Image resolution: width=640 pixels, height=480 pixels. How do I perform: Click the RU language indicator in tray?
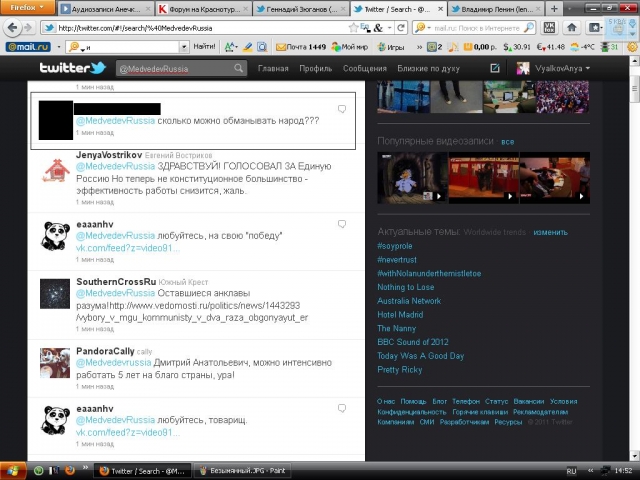click(571, 471)
